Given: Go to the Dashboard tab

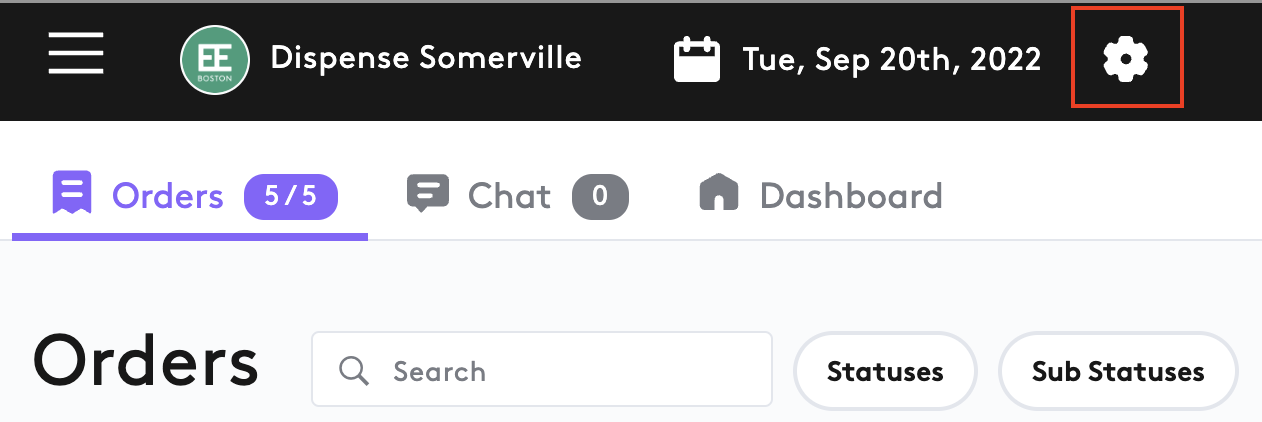Looking at the screenshot, I should [851, 196].
